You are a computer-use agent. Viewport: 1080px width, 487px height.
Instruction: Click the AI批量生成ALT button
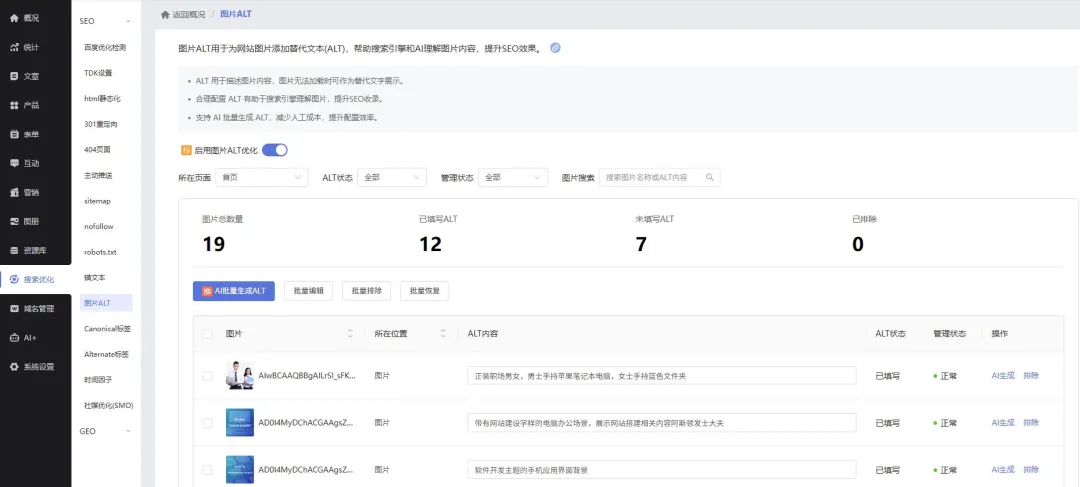(x=233, y=291)
